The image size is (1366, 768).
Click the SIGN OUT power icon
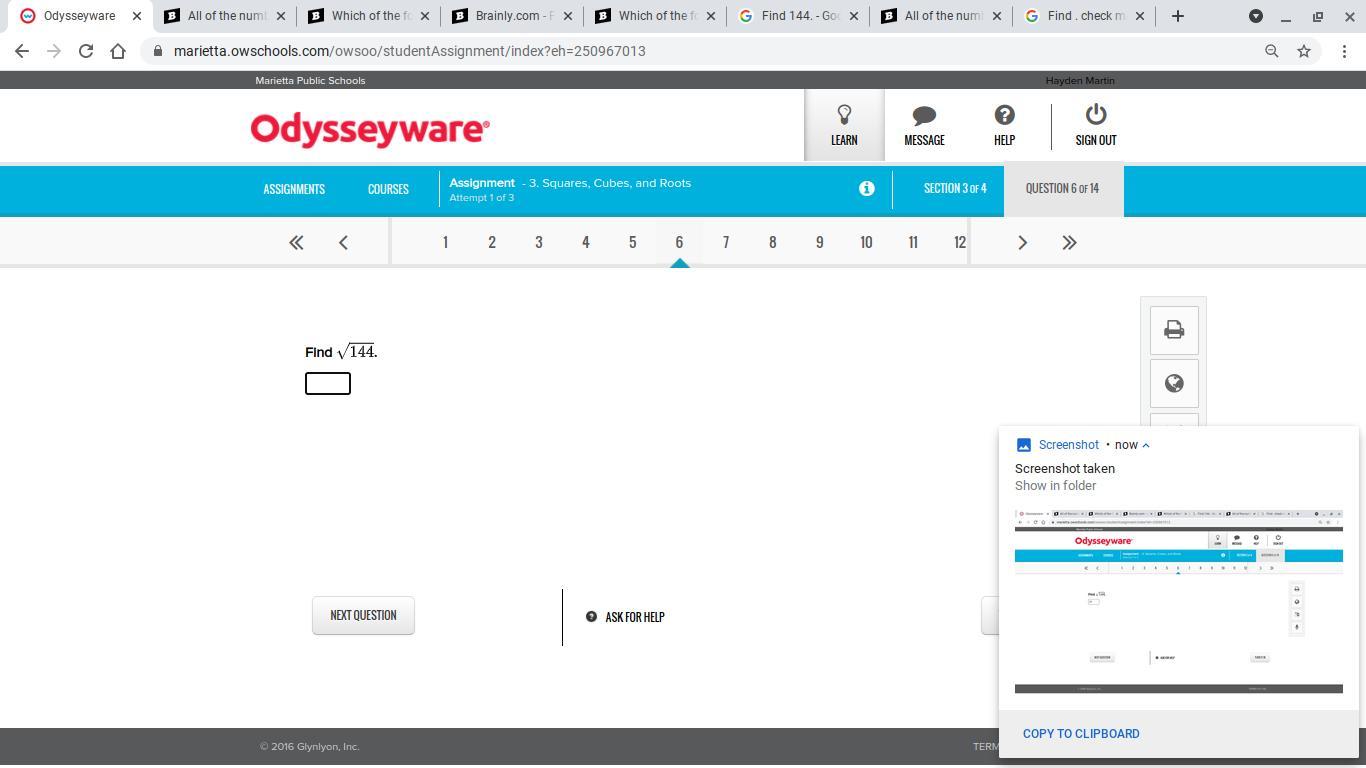tap(1096, 125)
